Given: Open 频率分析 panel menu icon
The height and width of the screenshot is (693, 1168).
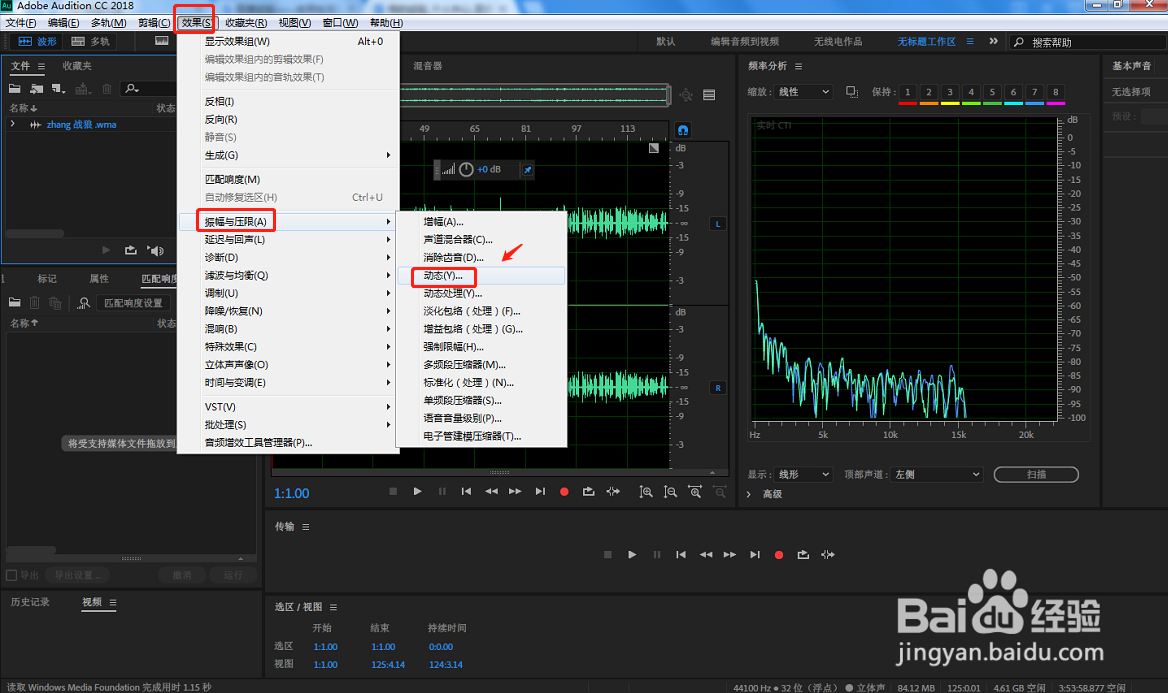Looking at the screenshot, I should [799, 66].
